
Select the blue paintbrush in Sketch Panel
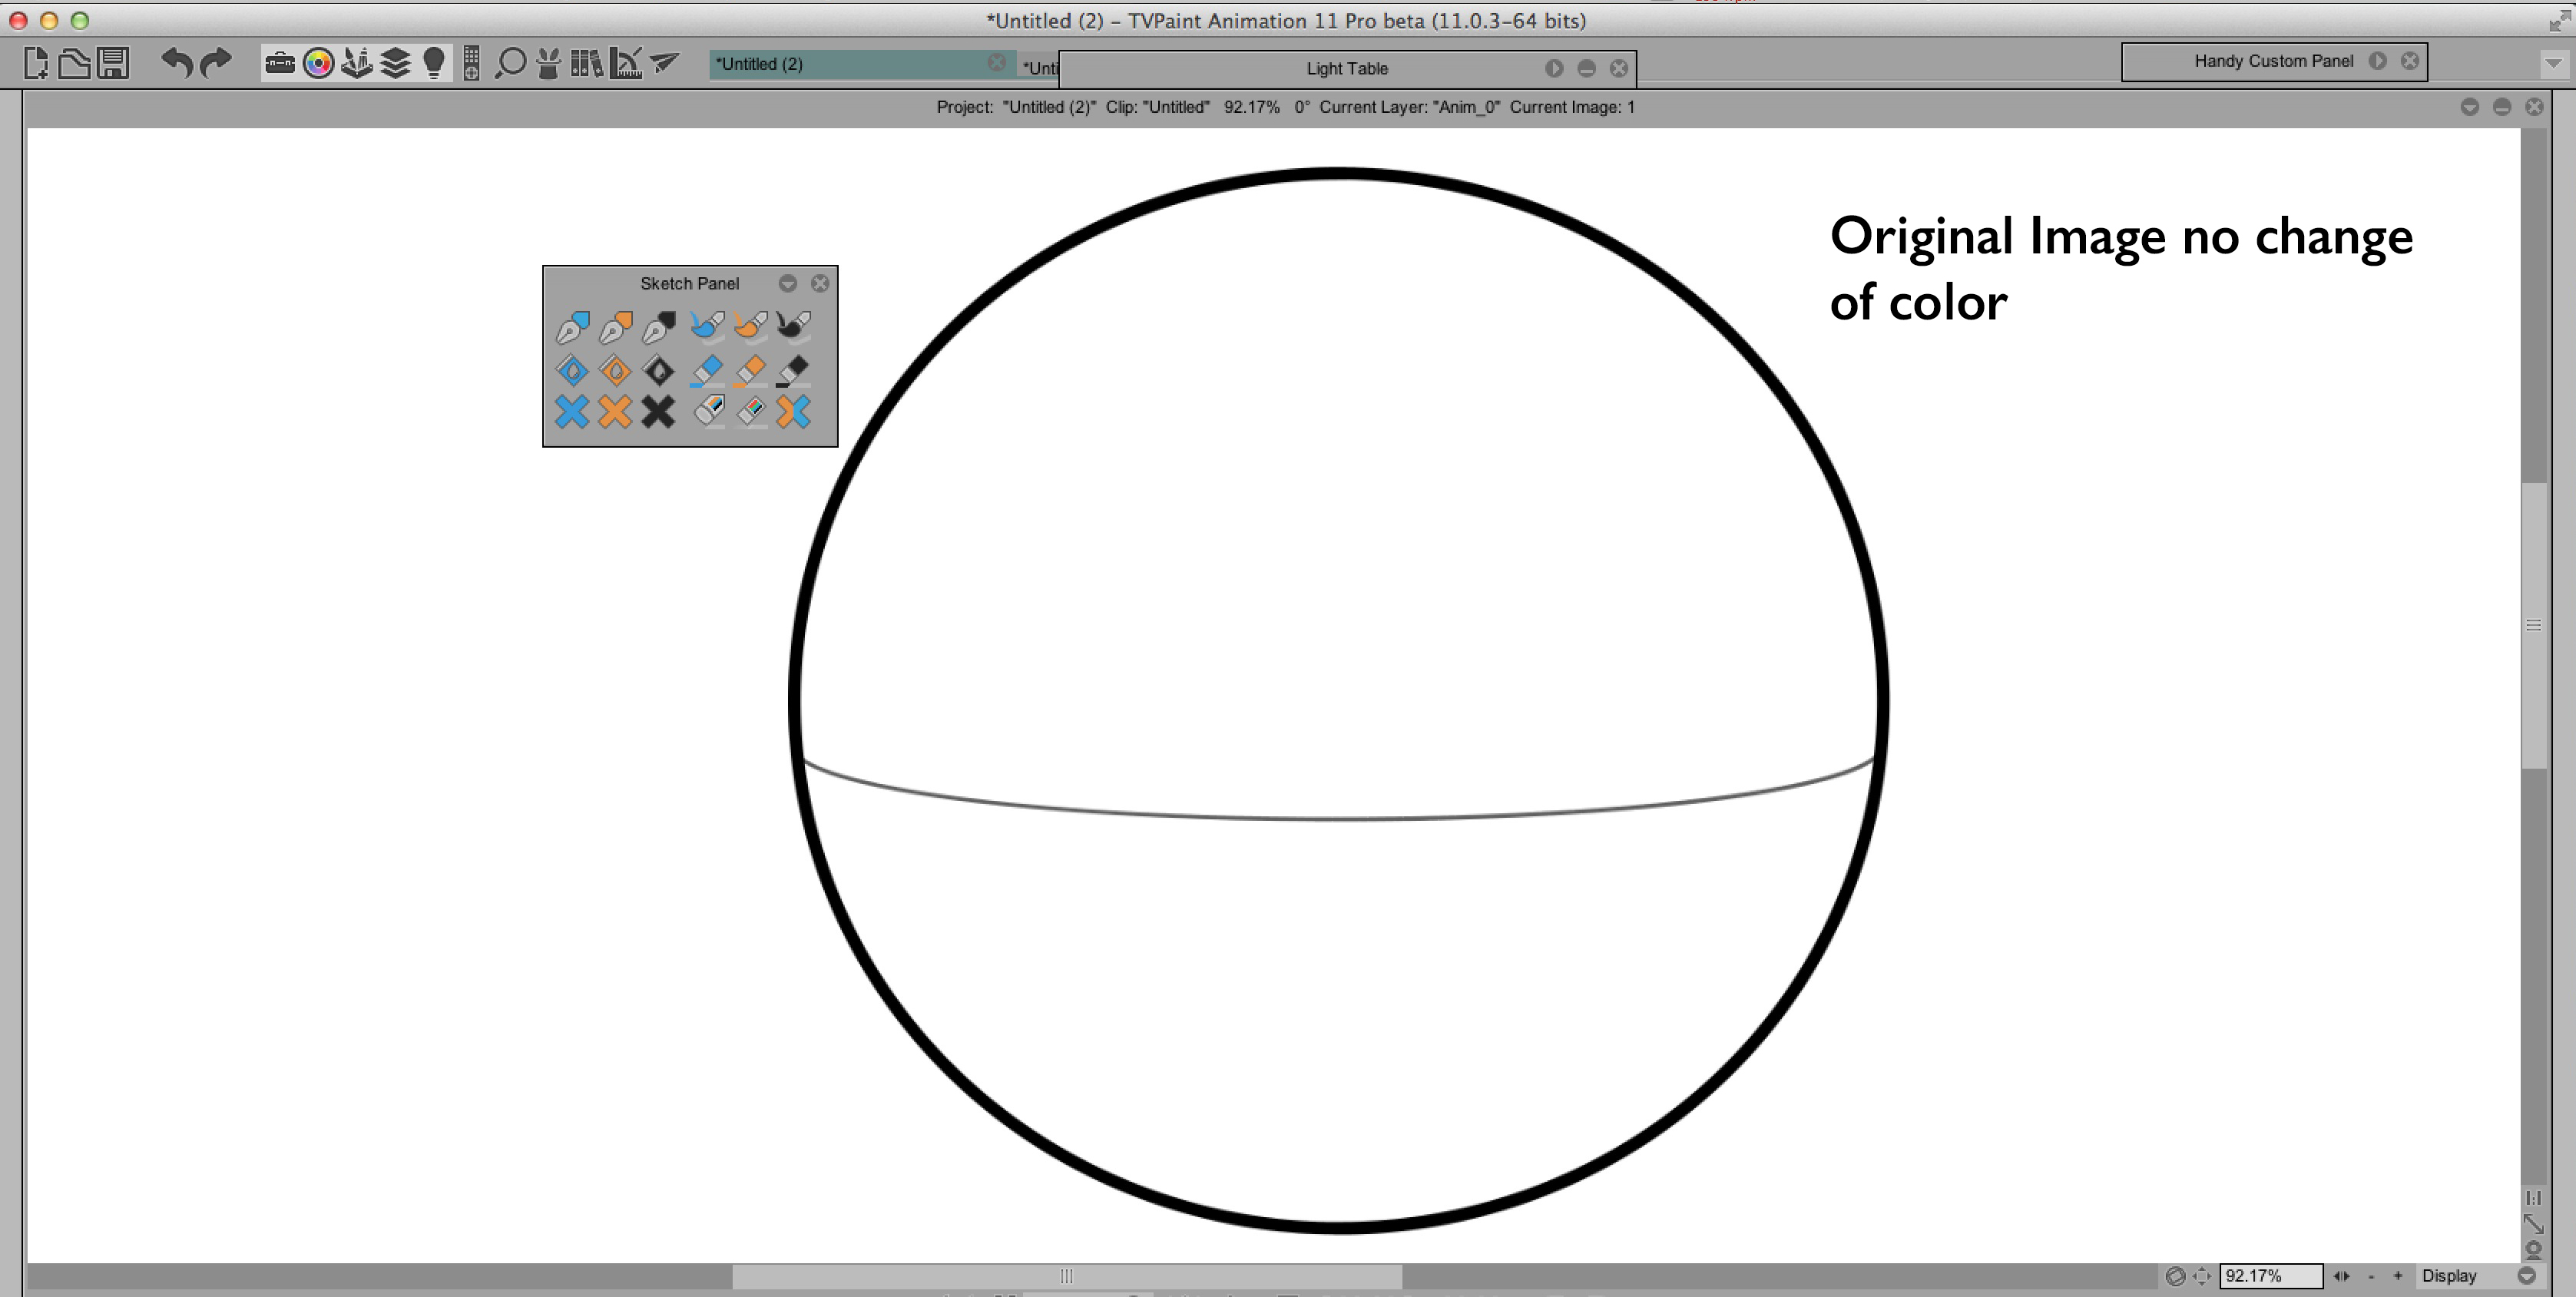click(x=707, y=326)
